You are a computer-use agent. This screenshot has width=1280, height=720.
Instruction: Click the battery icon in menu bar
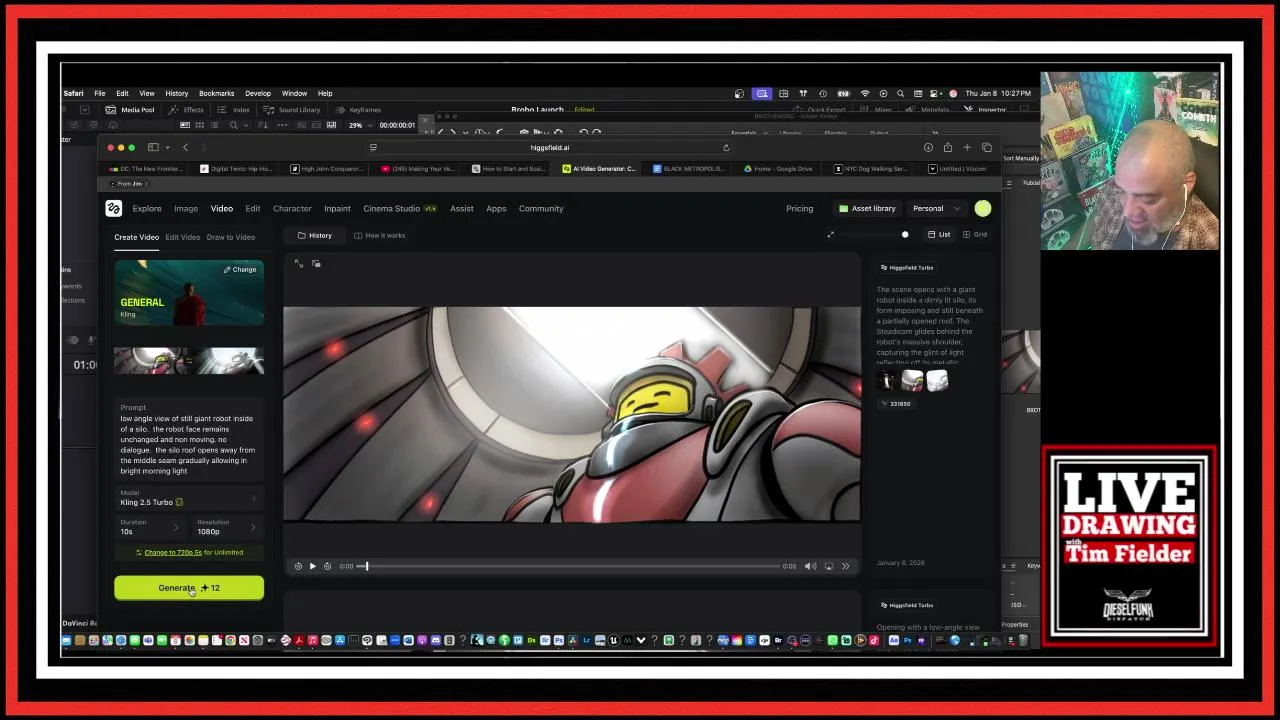tap(843, 93)
